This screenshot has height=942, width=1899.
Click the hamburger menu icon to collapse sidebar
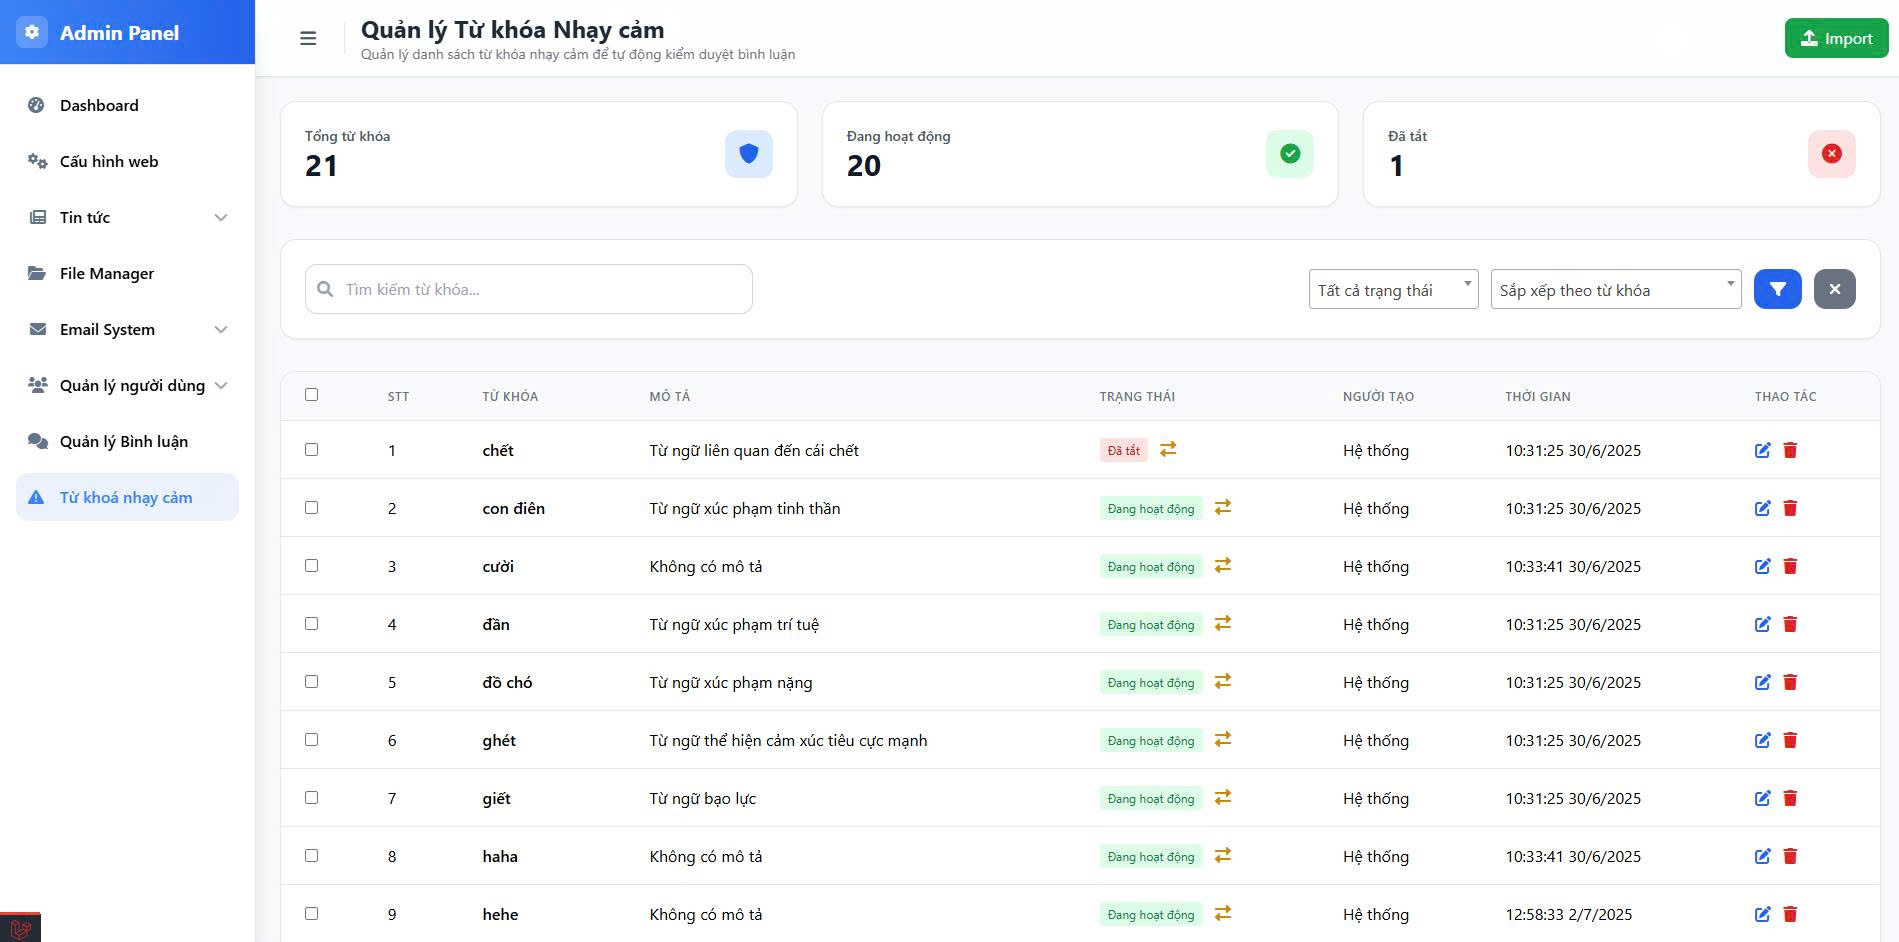308,38
